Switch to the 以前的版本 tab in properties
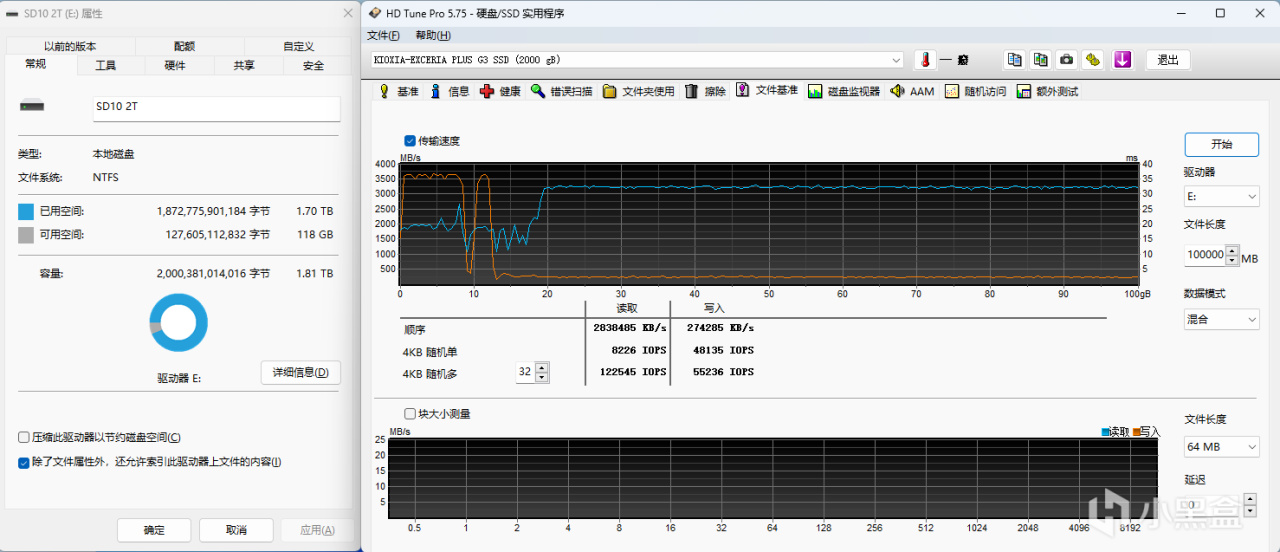 coord(70,46)
